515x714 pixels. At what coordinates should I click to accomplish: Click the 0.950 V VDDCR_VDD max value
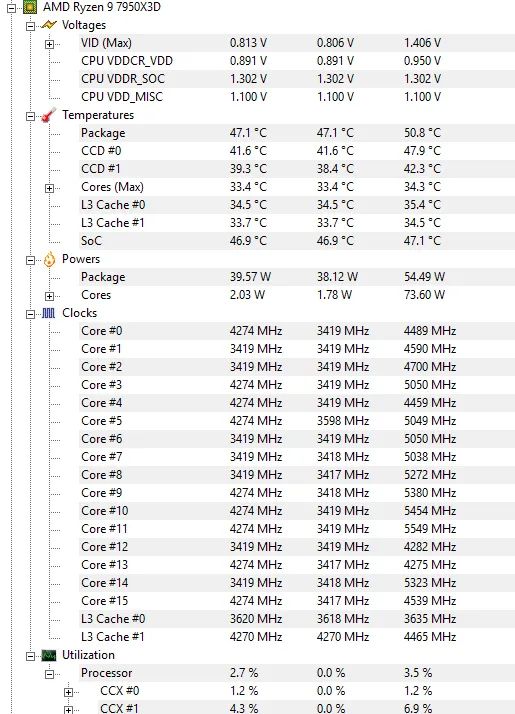pyautogui.click(x=422, y=61)
